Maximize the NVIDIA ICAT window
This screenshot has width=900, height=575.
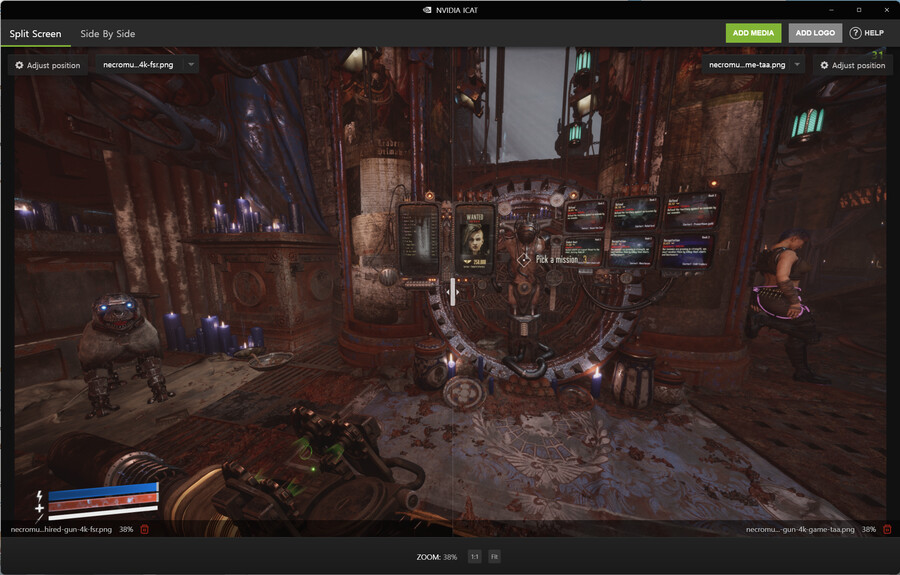pyautogui.click(x=859, y=10)
